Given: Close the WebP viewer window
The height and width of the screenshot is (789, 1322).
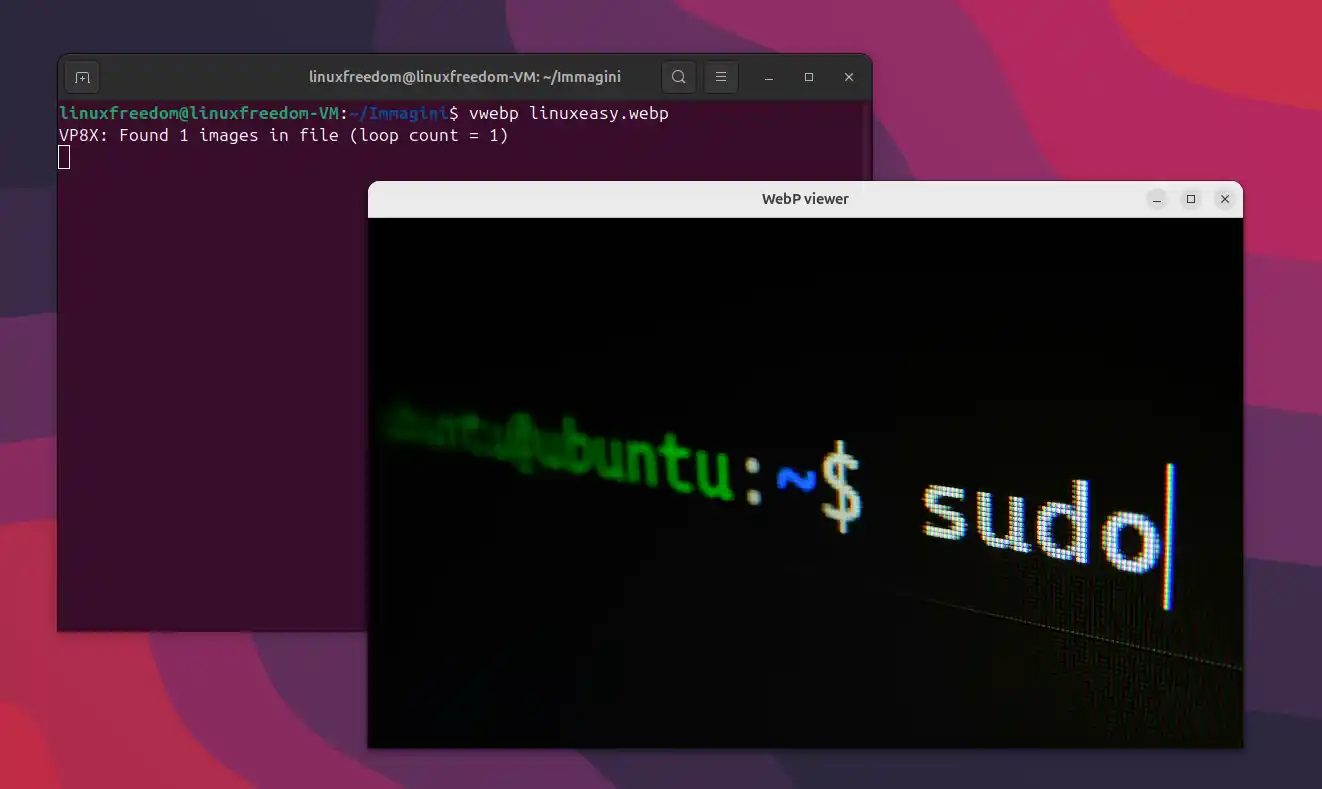Looking at the screenshot, I should (1224, 199).
